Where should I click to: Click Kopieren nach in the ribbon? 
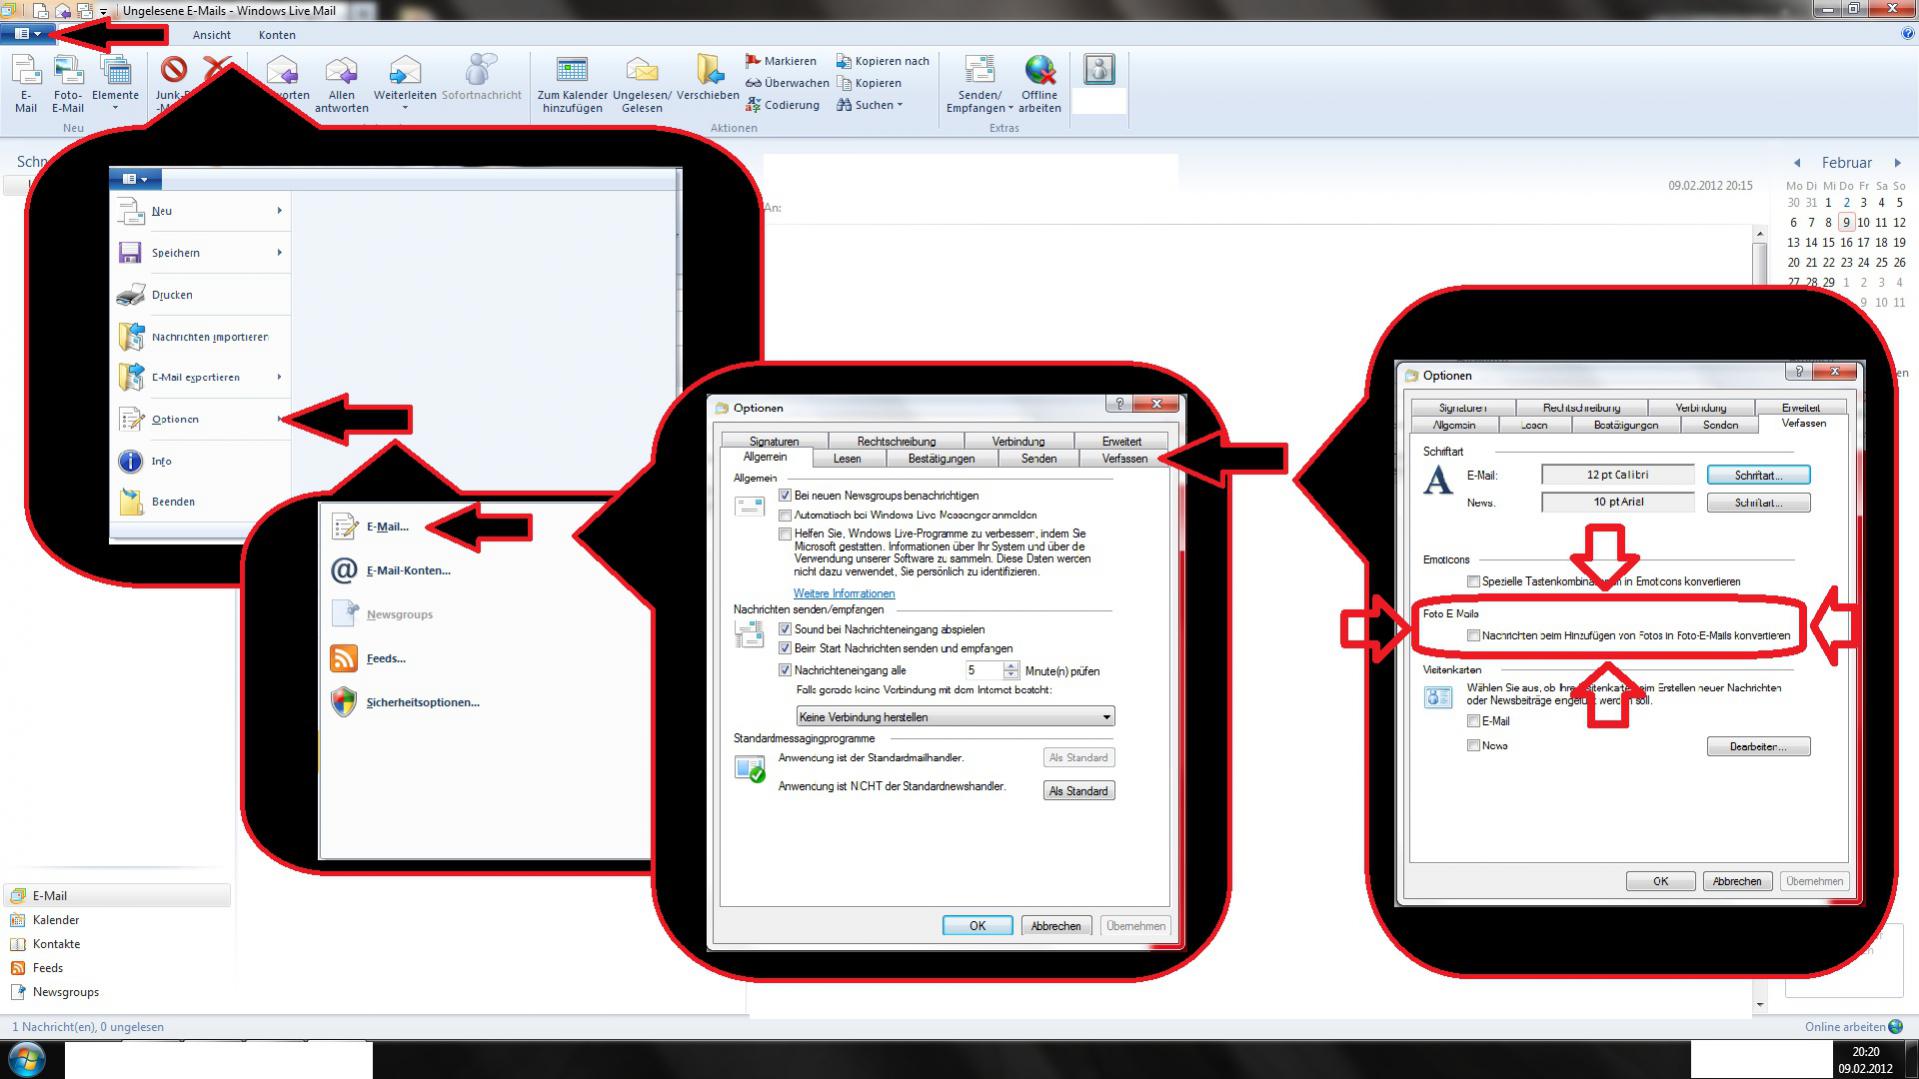pyautogui.click(x=883, y=61)
